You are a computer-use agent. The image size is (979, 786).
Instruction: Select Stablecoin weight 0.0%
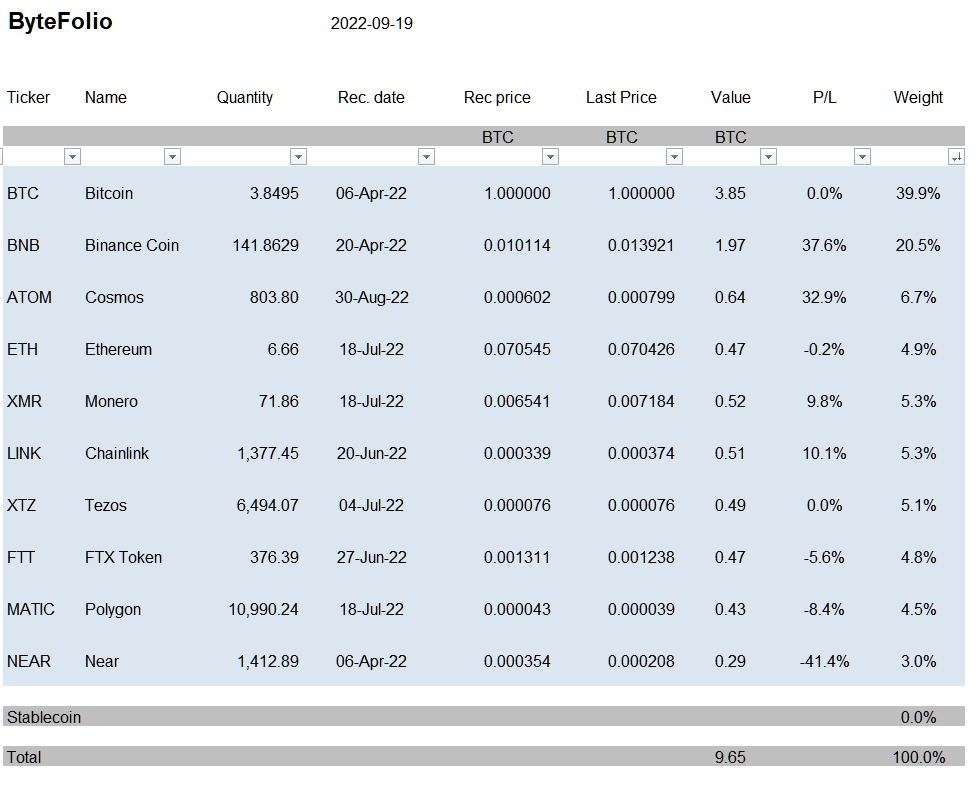pos(918,717)
